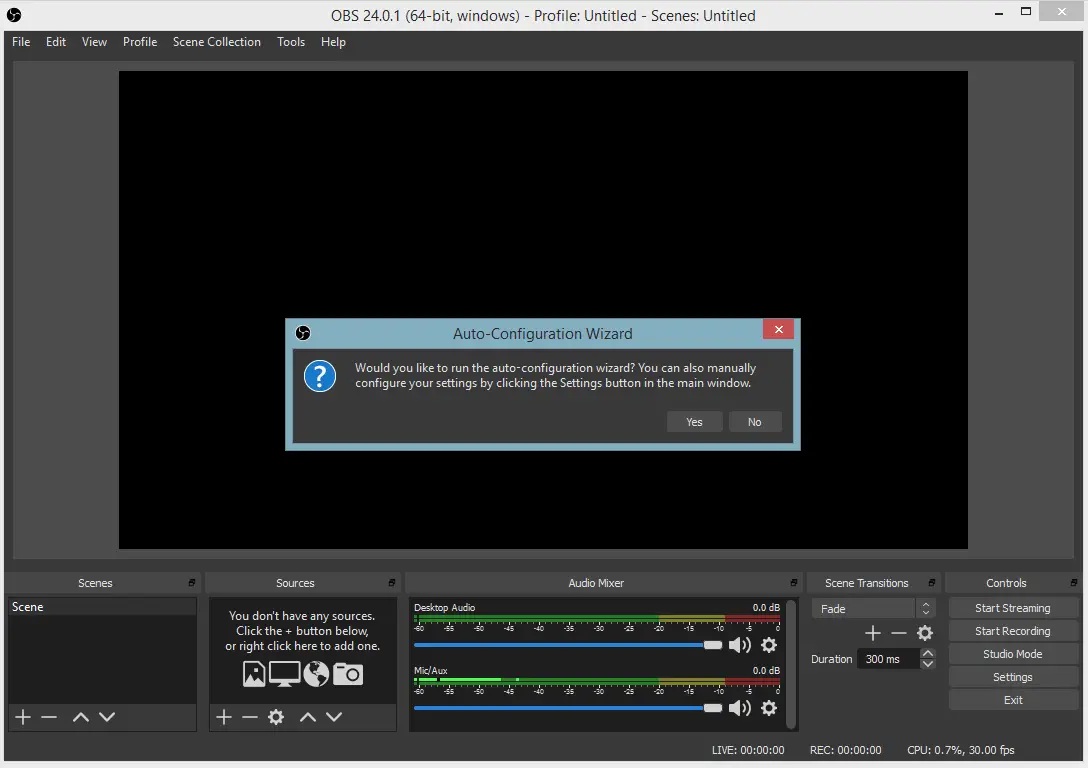Open the Help menu
This screenshot has width=1088, height=768.
pos(333,42)
